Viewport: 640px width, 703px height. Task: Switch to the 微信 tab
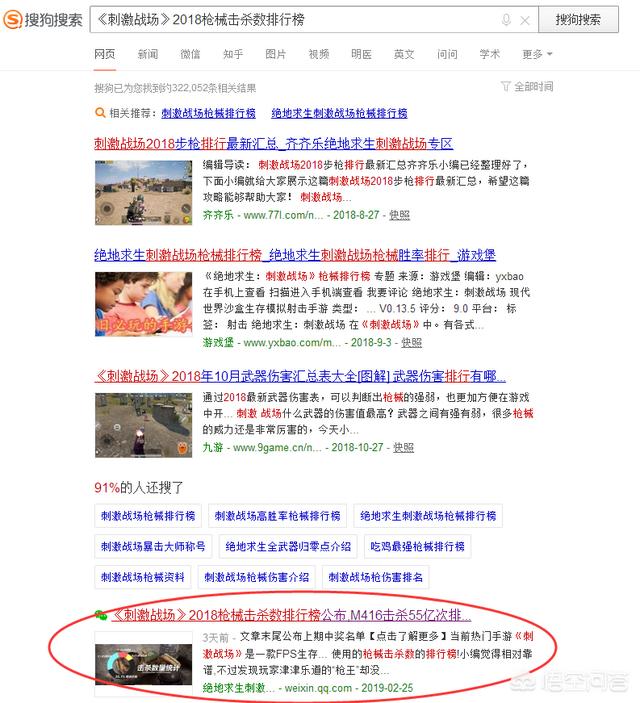tap(190, 54)
